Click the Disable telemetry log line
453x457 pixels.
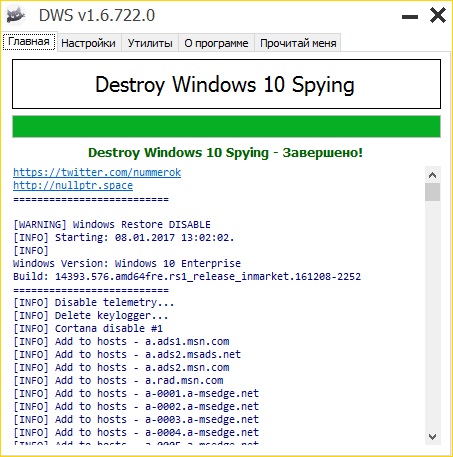pos(94,302)
